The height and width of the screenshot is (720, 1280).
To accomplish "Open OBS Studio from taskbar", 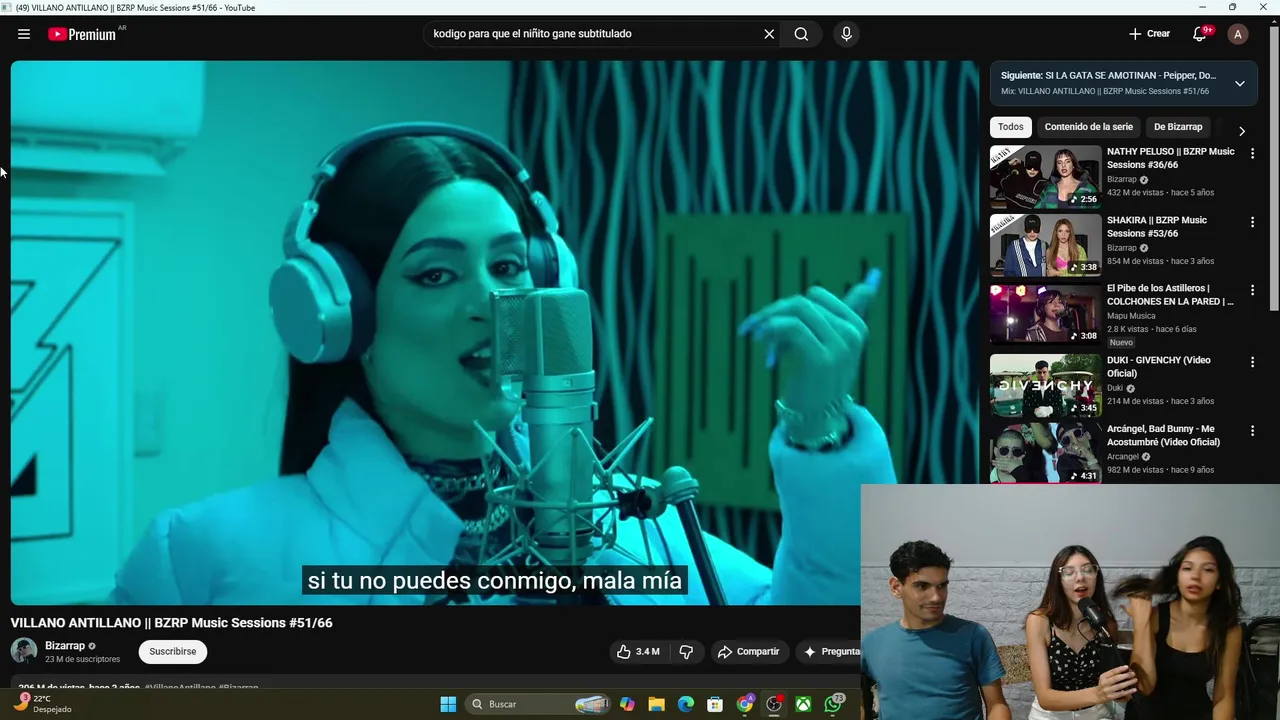I will (774, 704).
